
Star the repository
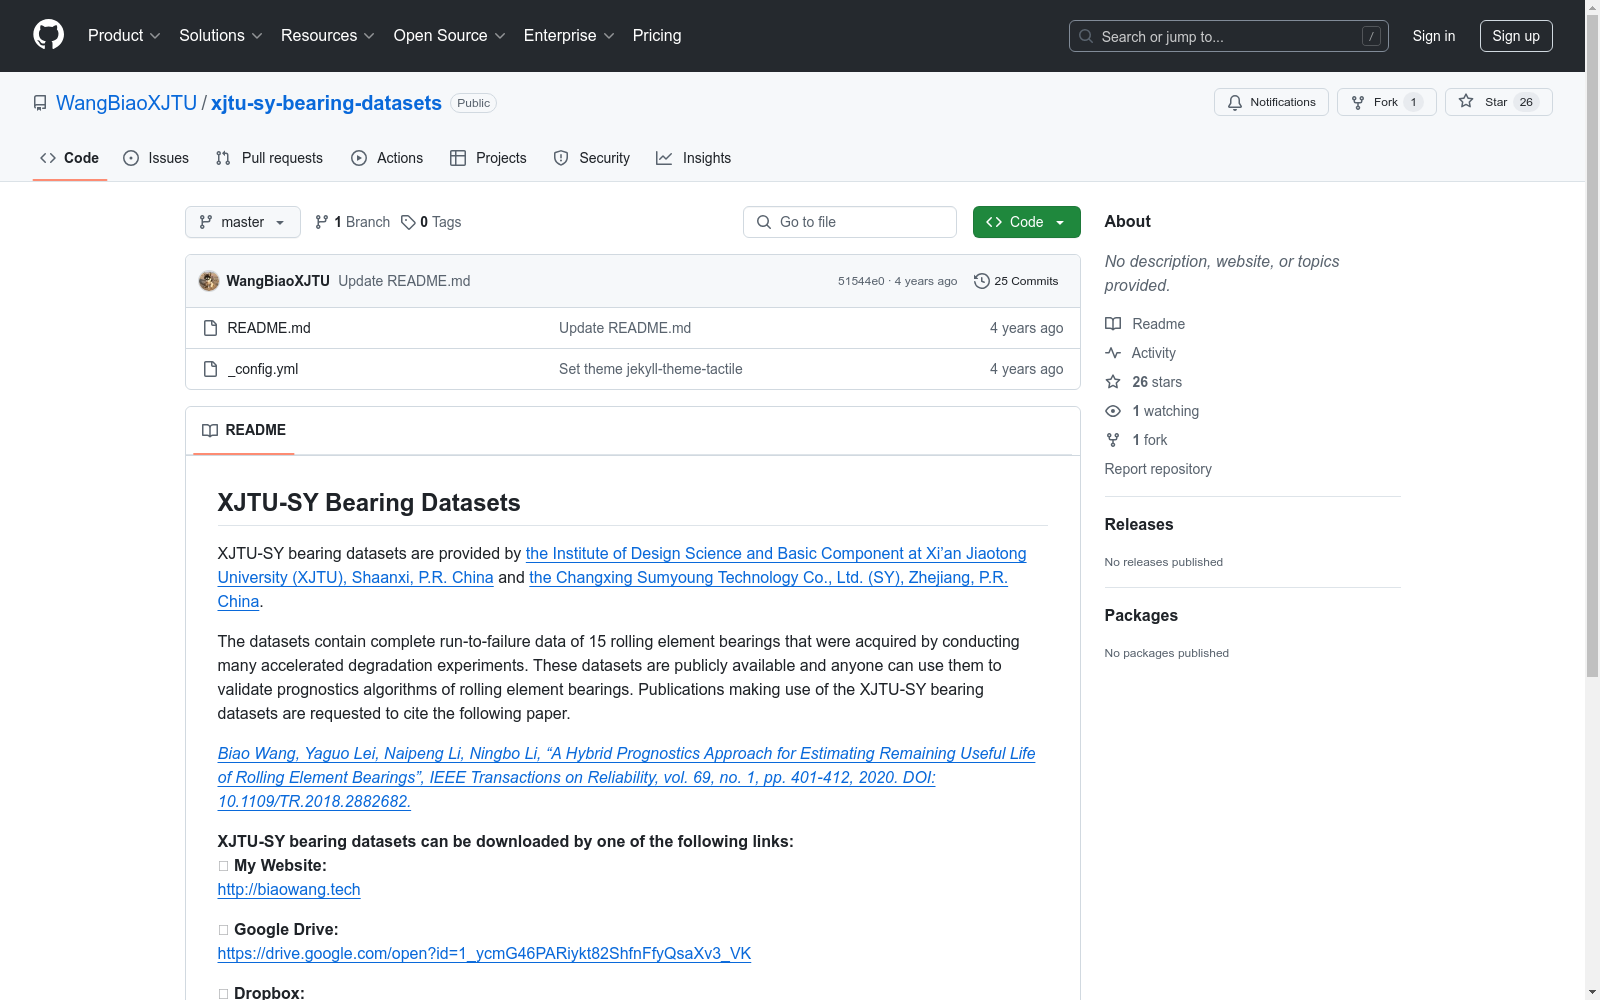1499,102
